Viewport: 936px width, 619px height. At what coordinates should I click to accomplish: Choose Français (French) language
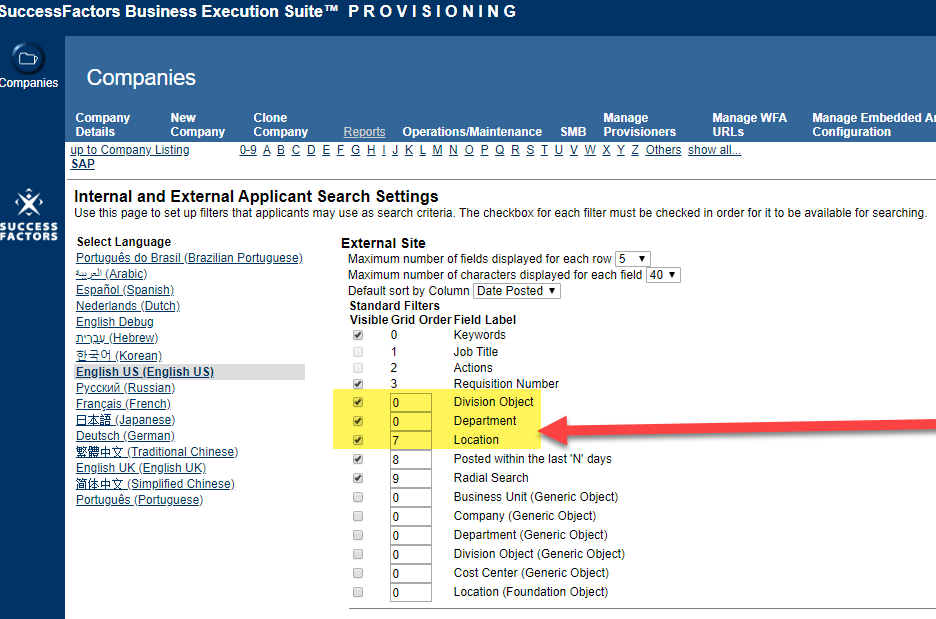123,404
